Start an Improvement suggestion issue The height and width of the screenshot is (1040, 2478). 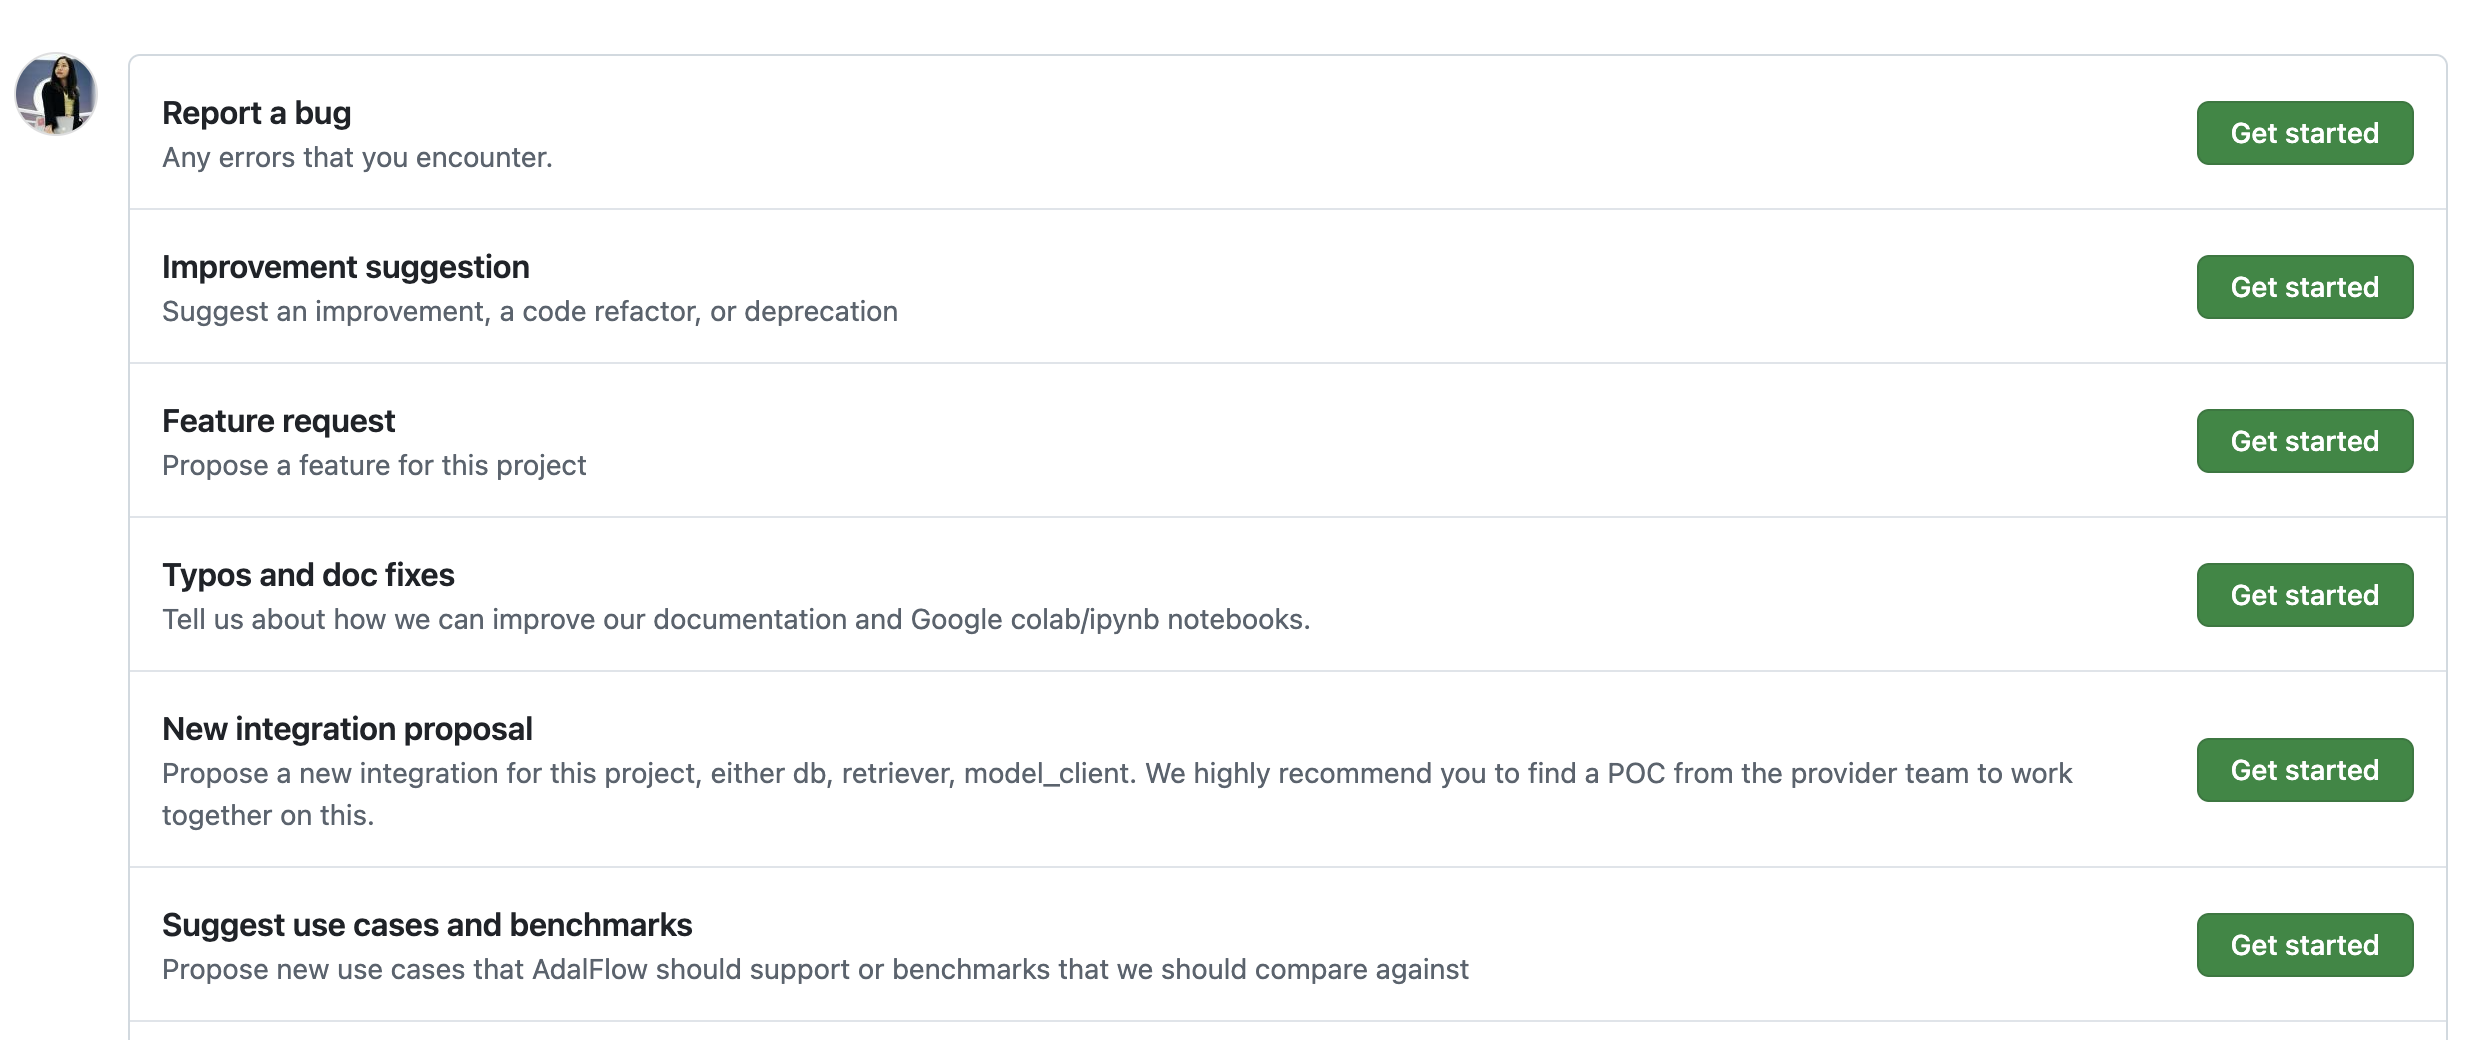click(x=2304, y=287)
